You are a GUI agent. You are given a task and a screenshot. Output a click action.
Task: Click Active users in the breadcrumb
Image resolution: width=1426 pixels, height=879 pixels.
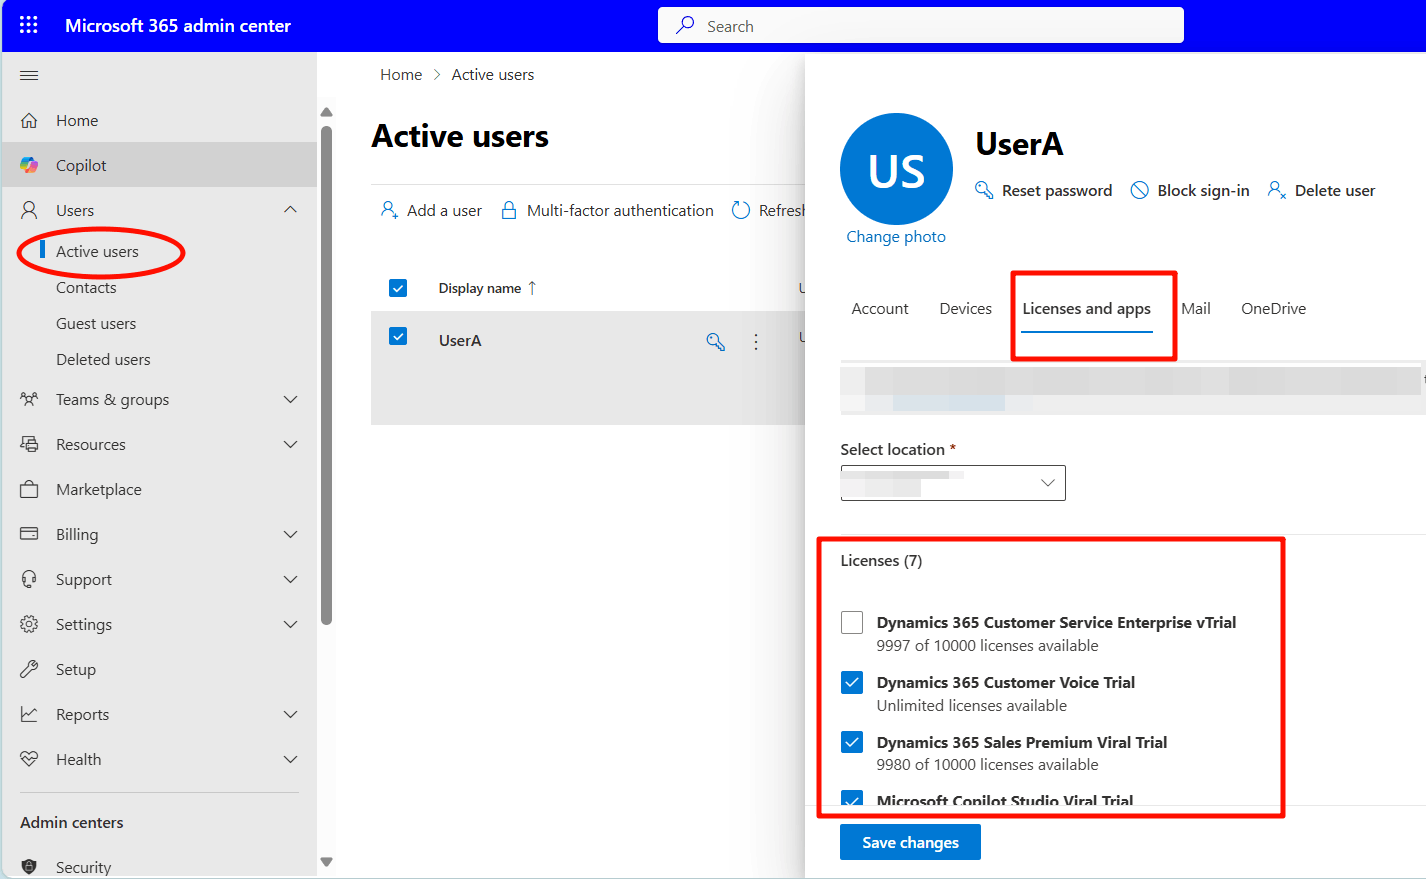493,75
